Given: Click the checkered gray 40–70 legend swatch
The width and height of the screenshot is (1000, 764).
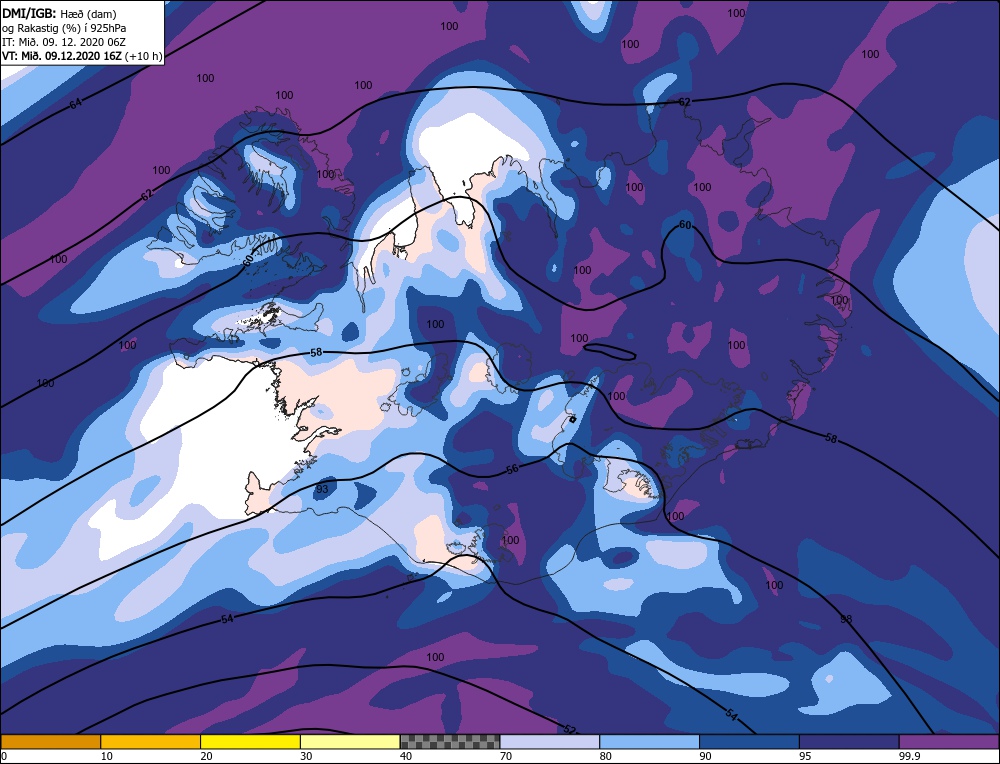Looking at the screenshot, I should [x=450, y=742].
